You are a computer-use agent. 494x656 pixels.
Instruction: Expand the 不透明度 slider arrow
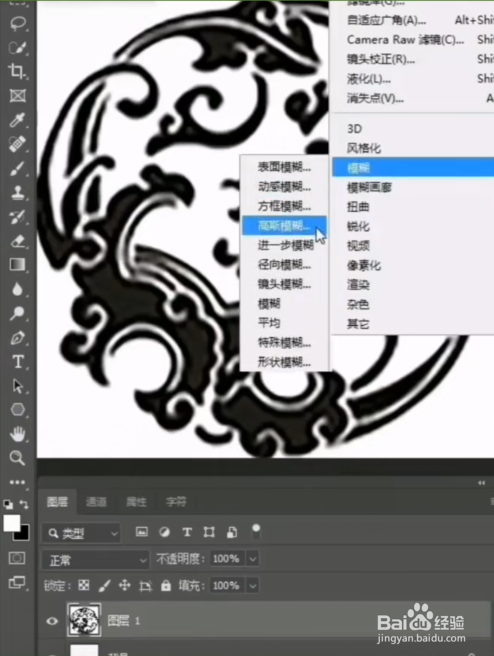(253, 559)
